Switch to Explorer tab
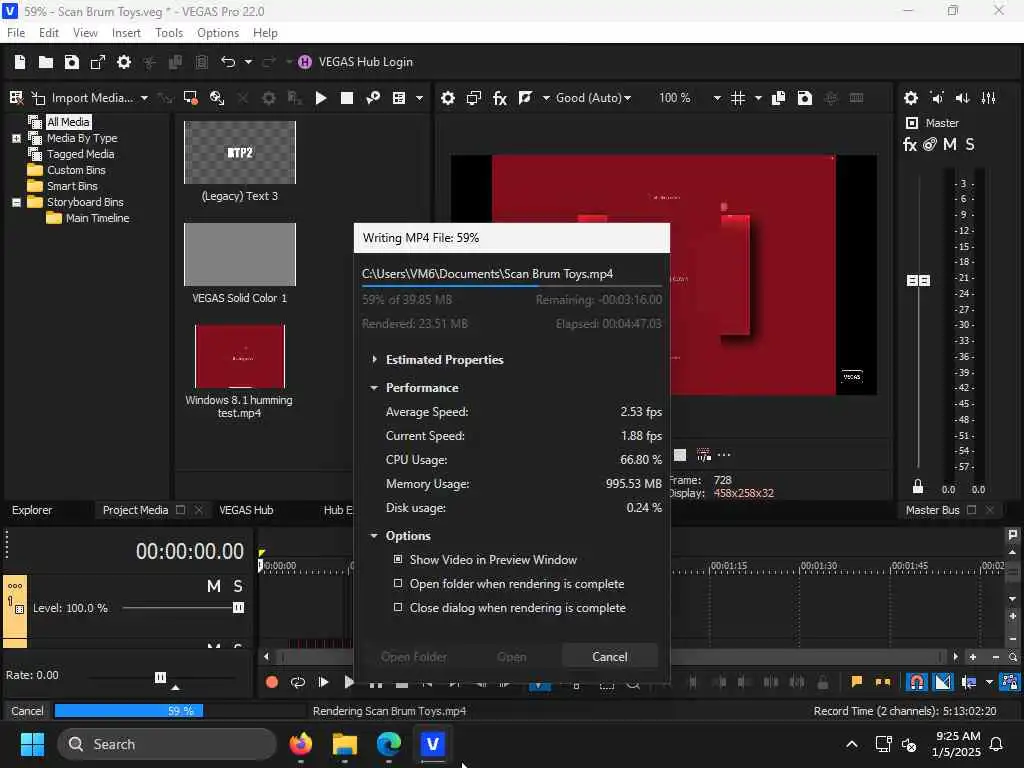 pyautogui.click(x=32, y=510)
